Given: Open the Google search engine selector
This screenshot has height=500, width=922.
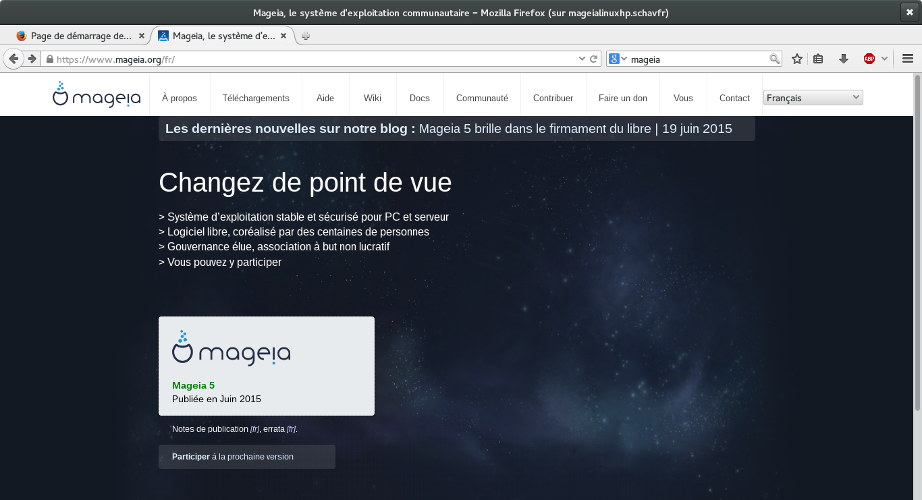Looking at the screenshot, I should (x=617, y=59).
